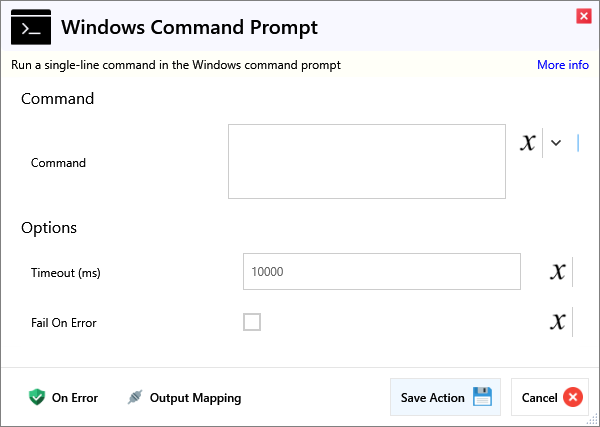Click the Output Mapping plug icon
This screenshot has width=600, height=427.
coord(135,397)
